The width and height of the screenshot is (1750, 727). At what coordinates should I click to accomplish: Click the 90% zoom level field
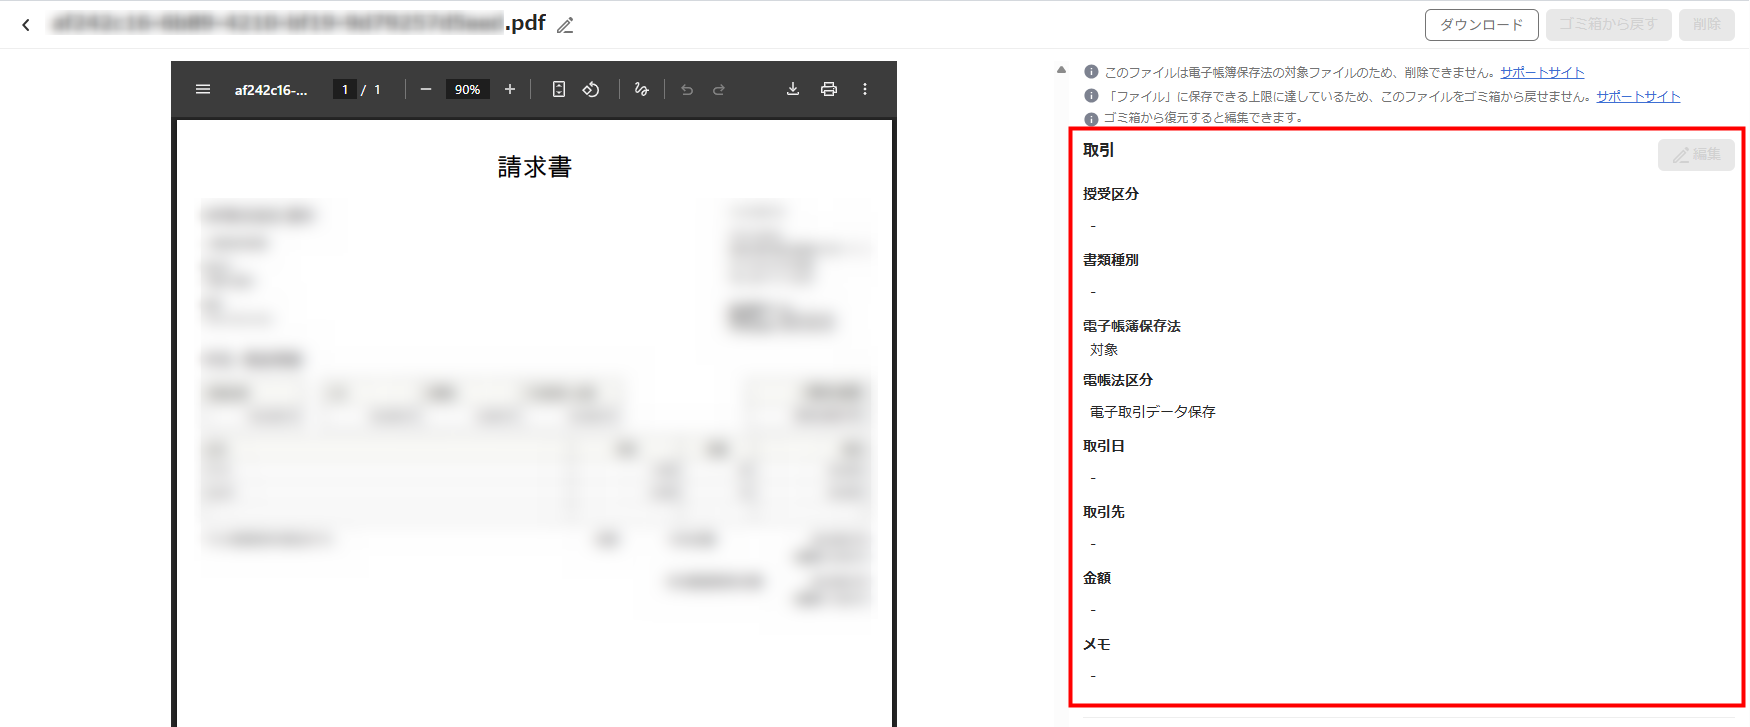[x=467, y=89]
